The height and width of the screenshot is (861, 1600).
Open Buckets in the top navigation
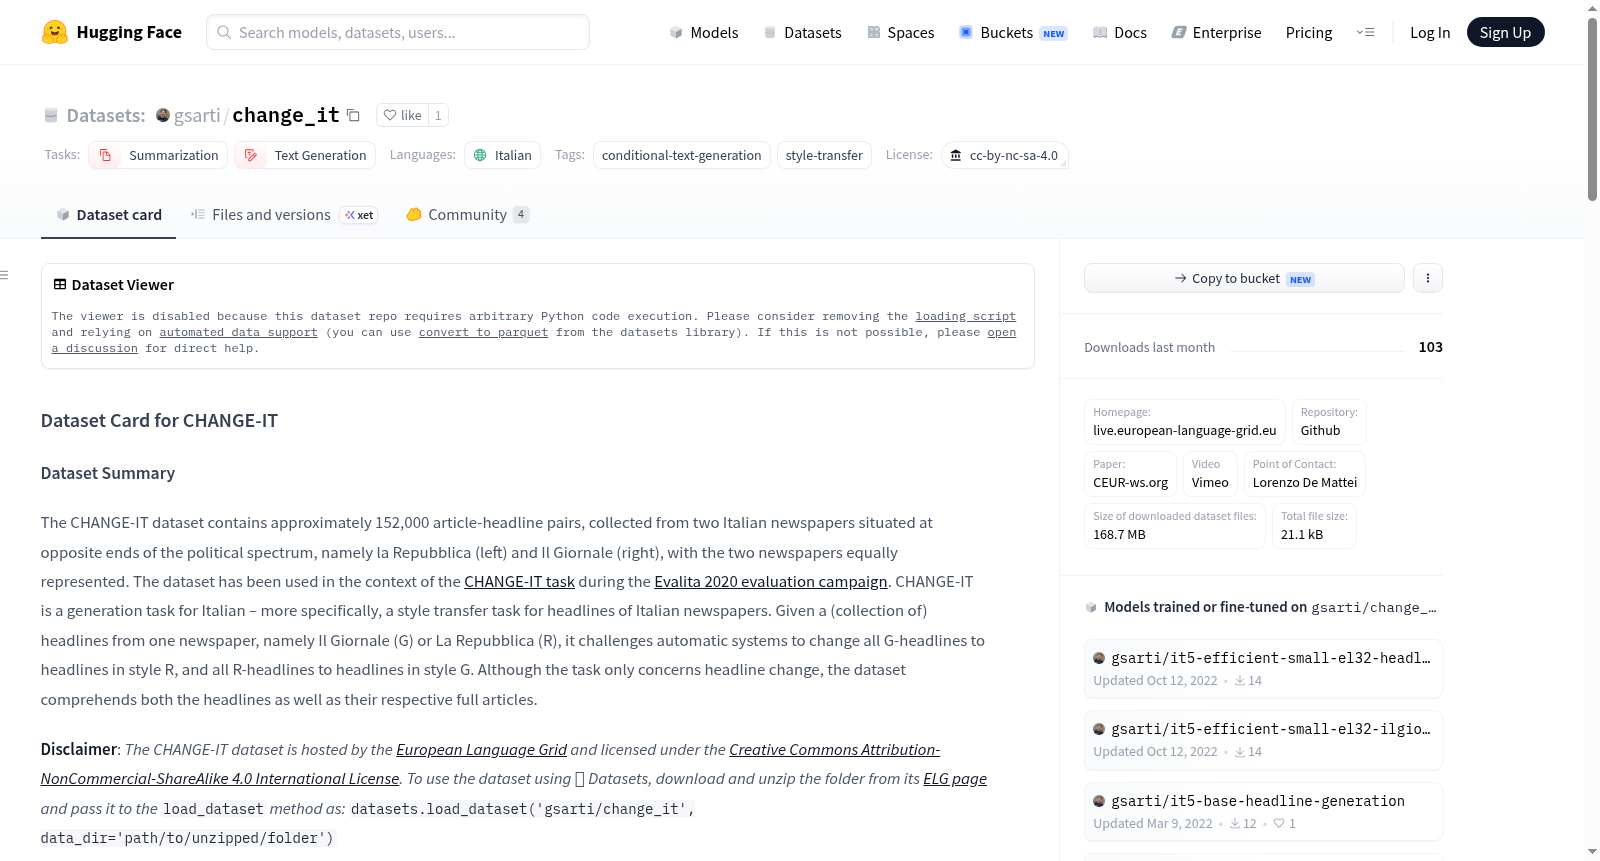pyautogui.click(x=1013, y=32)
